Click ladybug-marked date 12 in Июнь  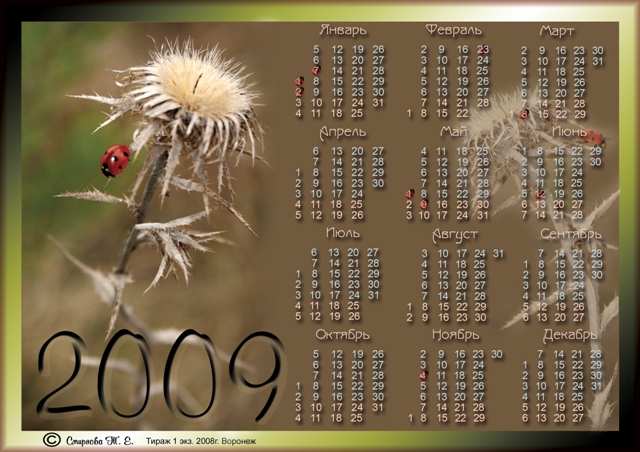point(540,194)
